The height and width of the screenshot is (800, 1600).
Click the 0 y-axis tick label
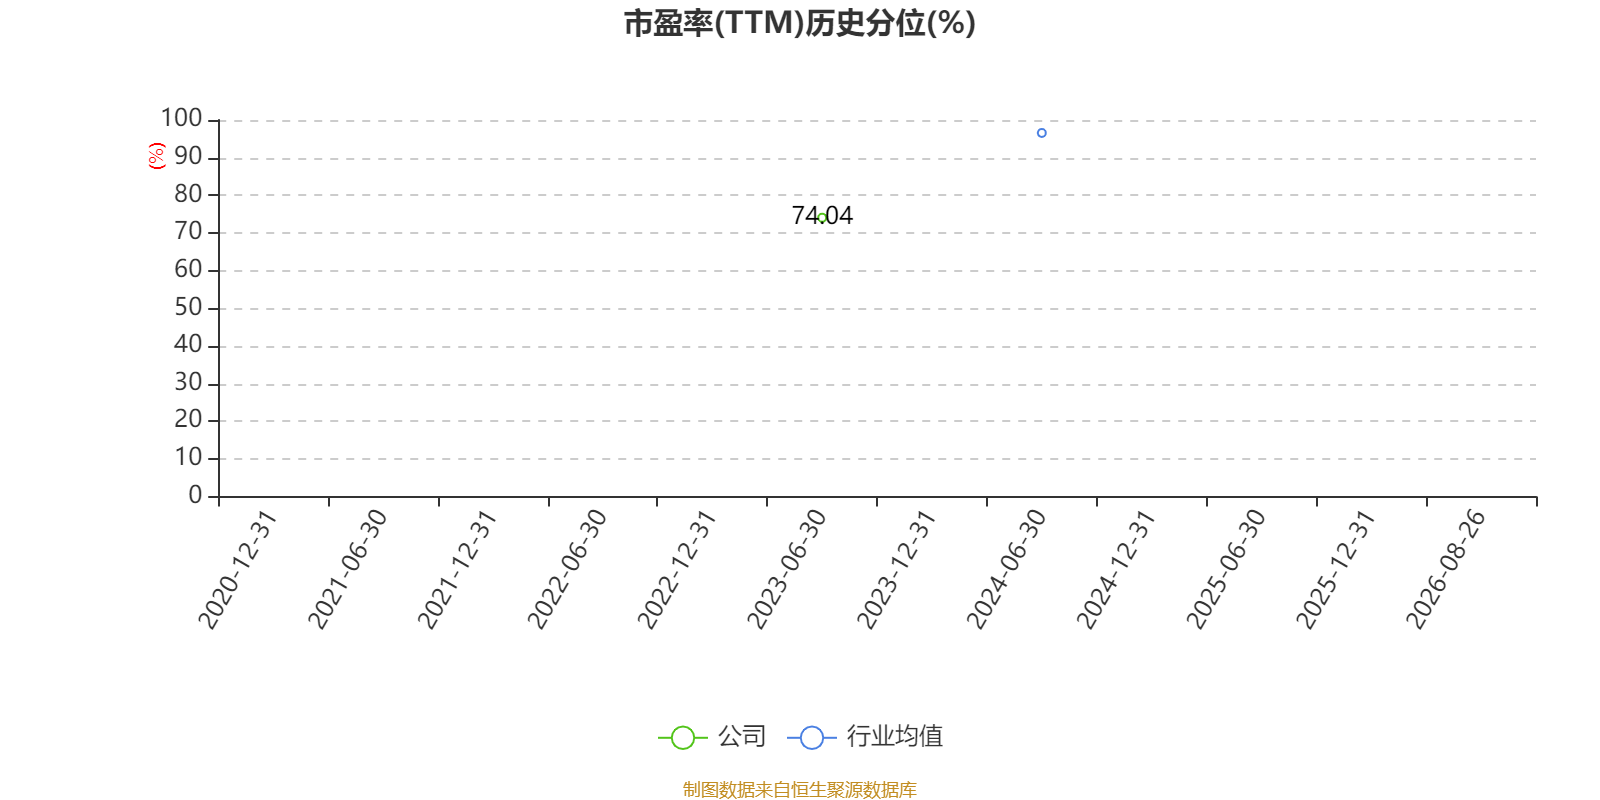coord(196,495)
